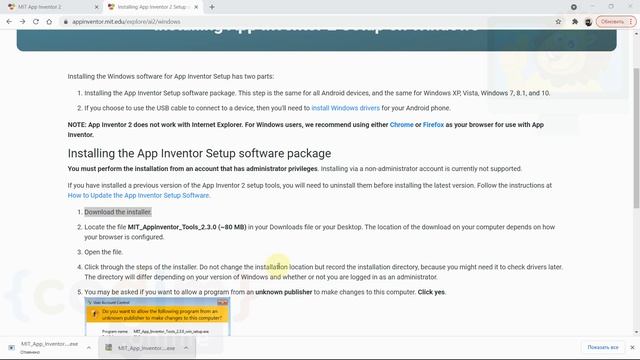Open the media control icon in title bar
This screenshot has width=640, height=360.
coord(574,7)
